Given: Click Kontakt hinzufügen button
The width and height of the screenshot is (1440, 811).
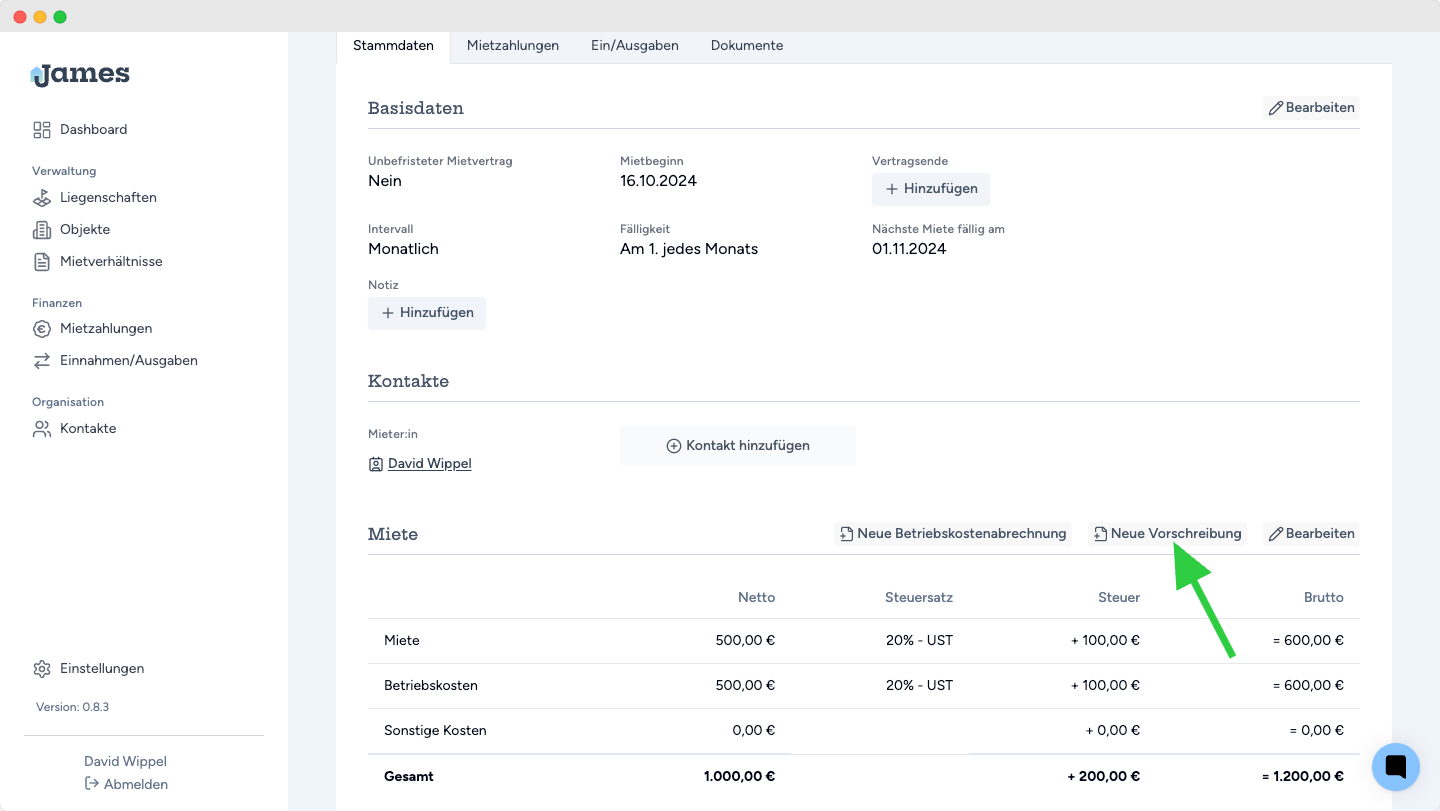Looking at the screenshot, I should tap(738, 446).
